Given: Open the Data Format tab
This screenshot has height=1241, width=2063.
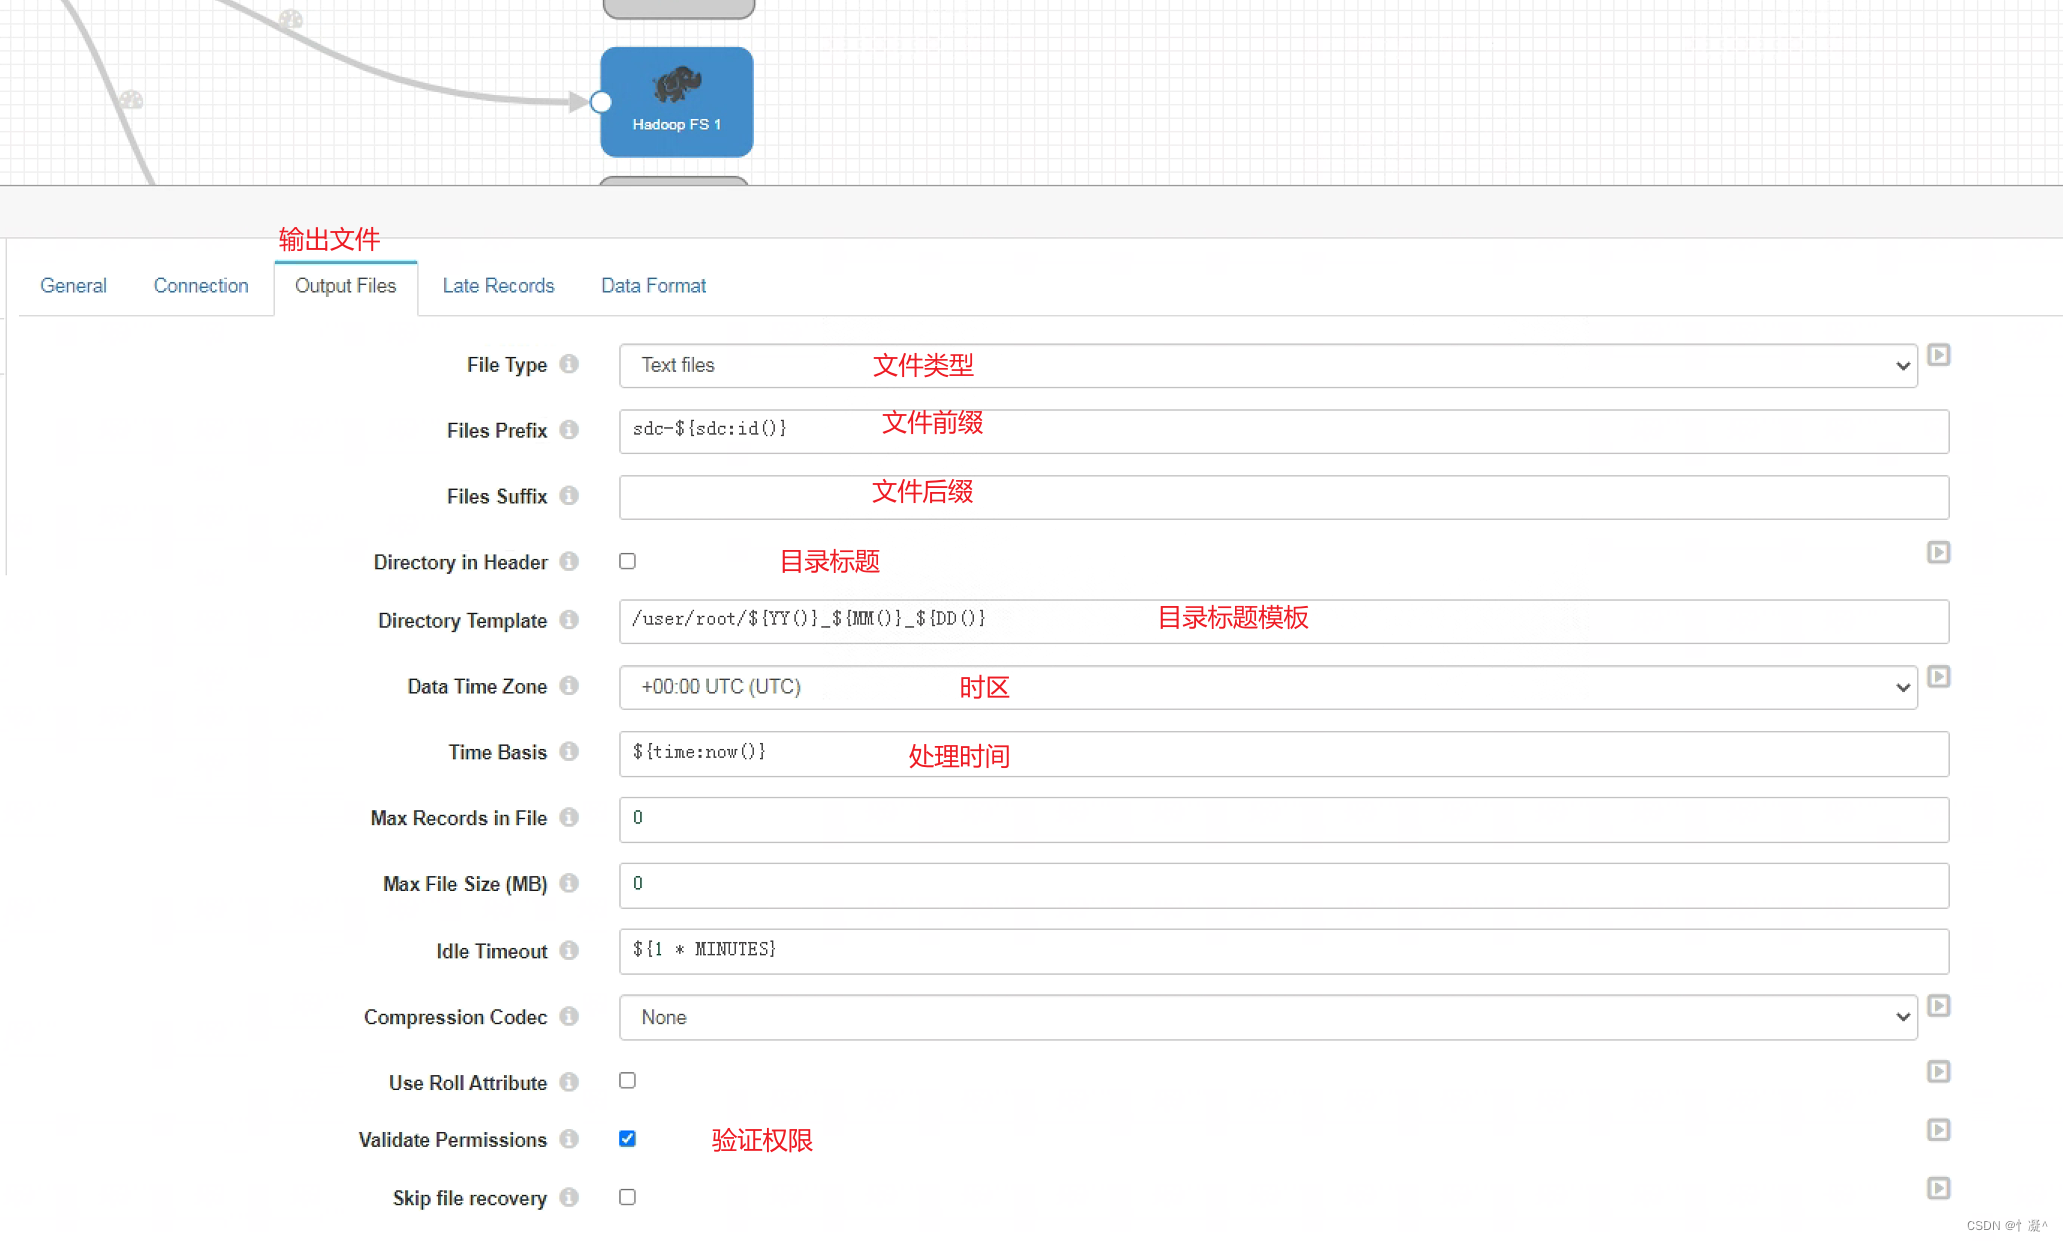Looking at the screenshot, I should coord(652,285).
